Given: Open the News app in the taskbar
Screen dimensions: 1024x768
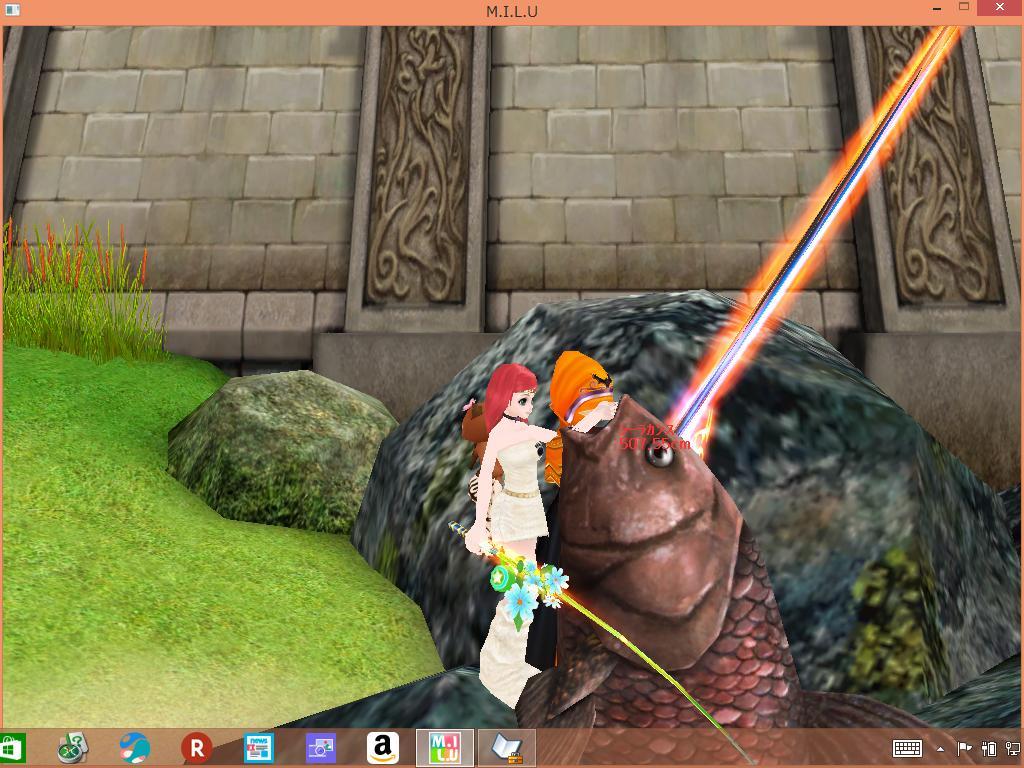Looking at the screenshot, I should click(259, 747).
